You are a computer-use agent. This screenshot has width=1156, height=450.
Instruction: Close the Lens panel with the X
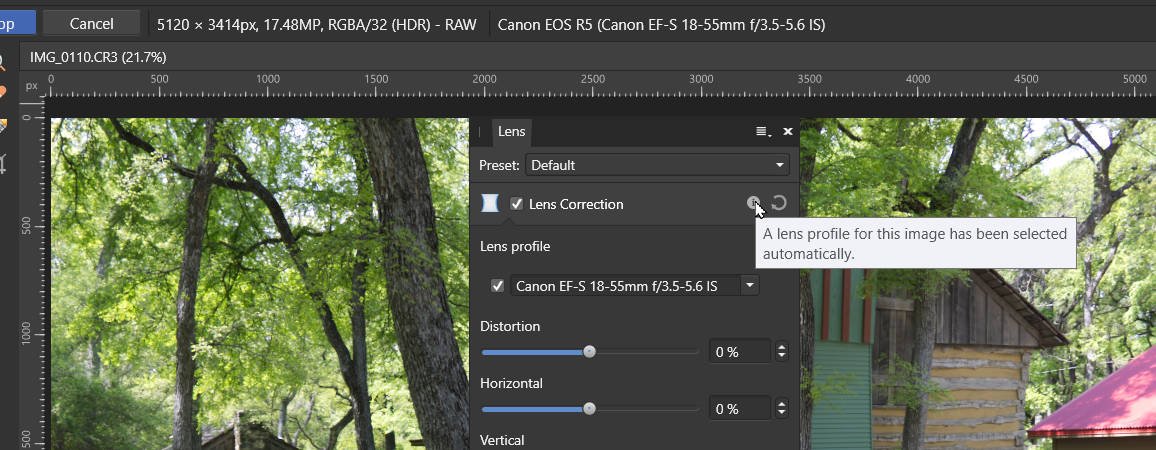point(787,132)
